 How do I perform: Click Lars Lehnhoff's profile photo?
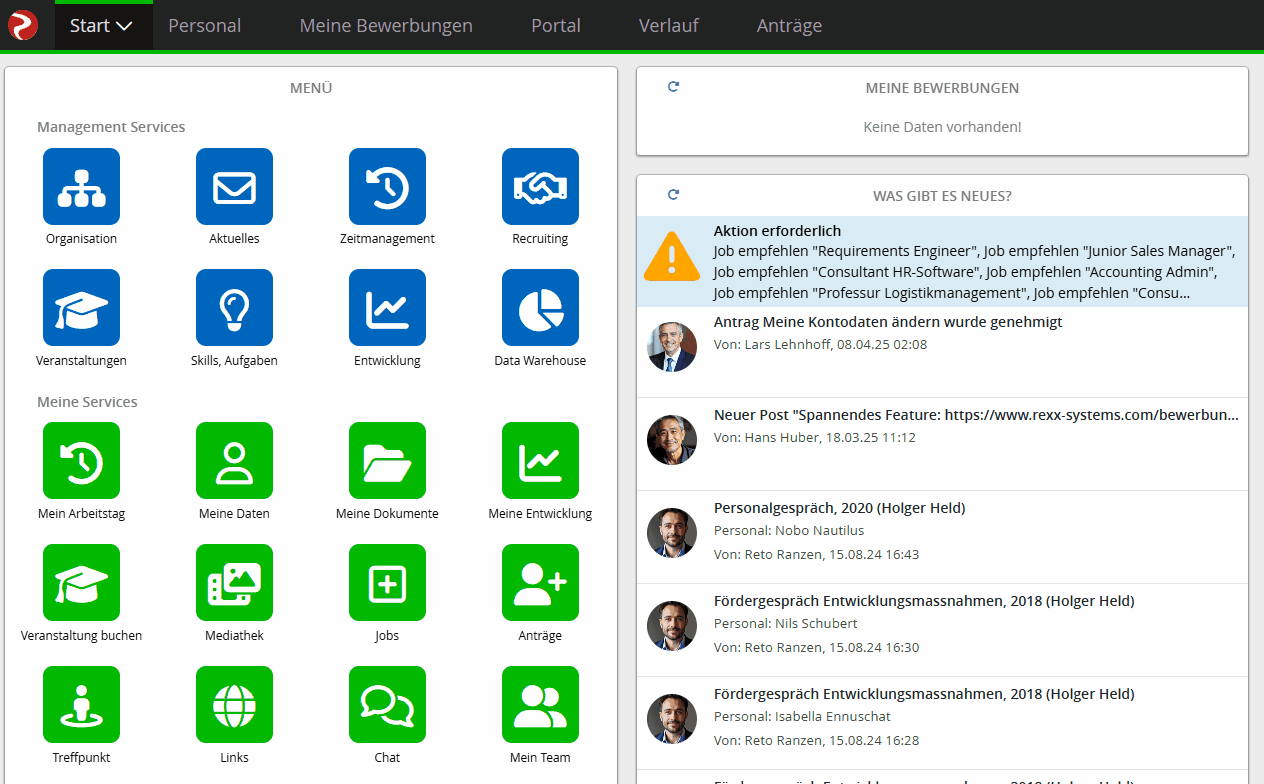click(672, 347)
